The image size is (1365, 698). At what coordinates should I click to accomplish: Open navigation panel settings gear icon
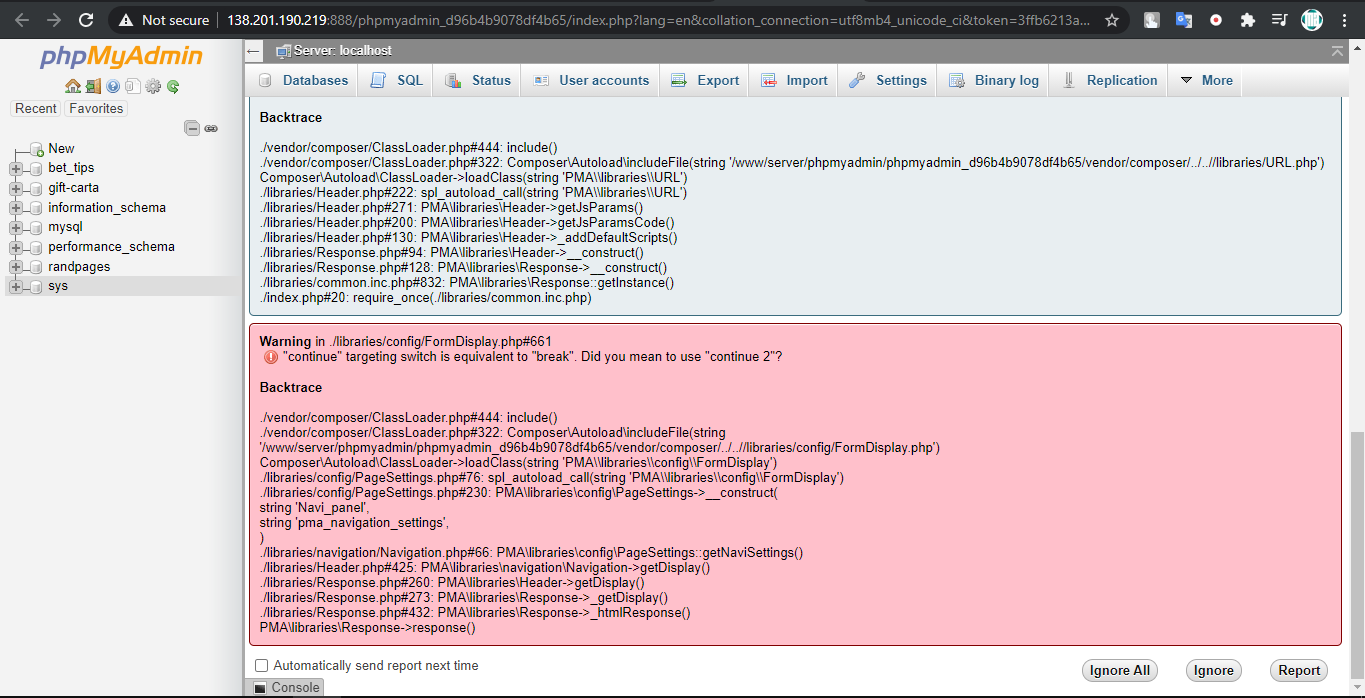click(153, 86)
